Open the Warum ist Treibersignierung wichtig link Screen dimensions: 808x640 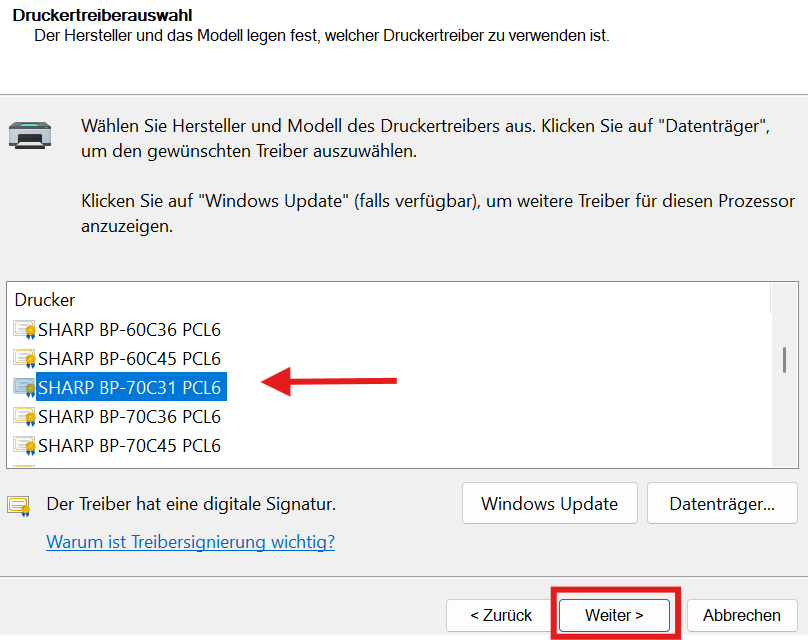(191, 542)
